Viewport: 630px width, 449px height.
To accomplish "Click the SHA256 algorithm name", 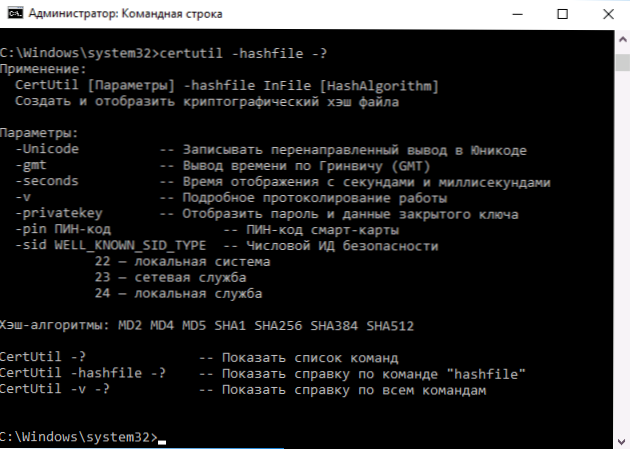I will coord(278,325).
